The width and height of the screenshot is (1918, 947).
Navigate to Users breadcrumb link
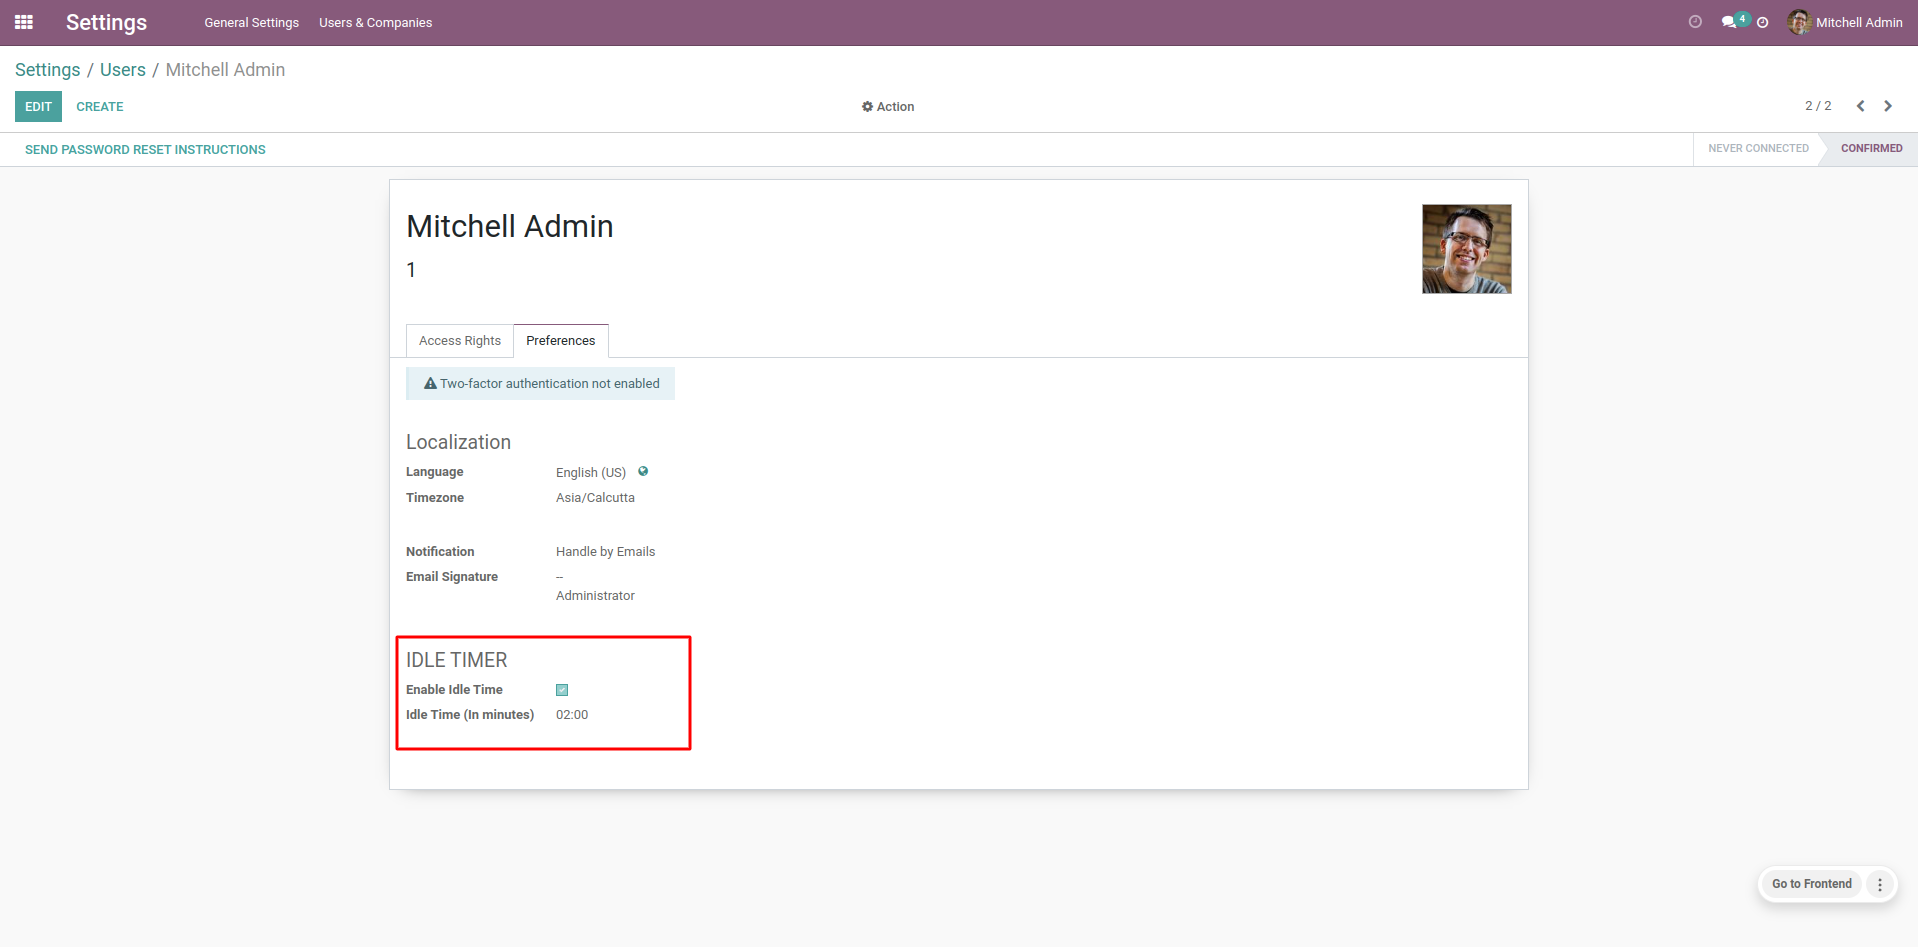[x=123, y=70]
